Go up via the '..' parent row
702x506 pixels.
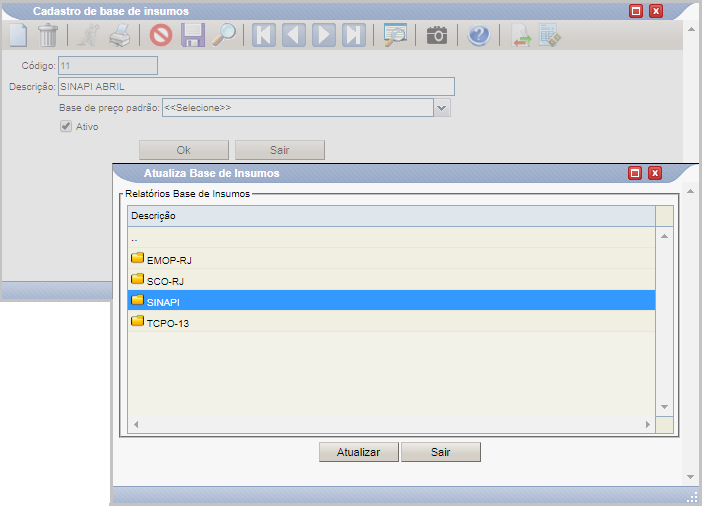click(391, 237)
